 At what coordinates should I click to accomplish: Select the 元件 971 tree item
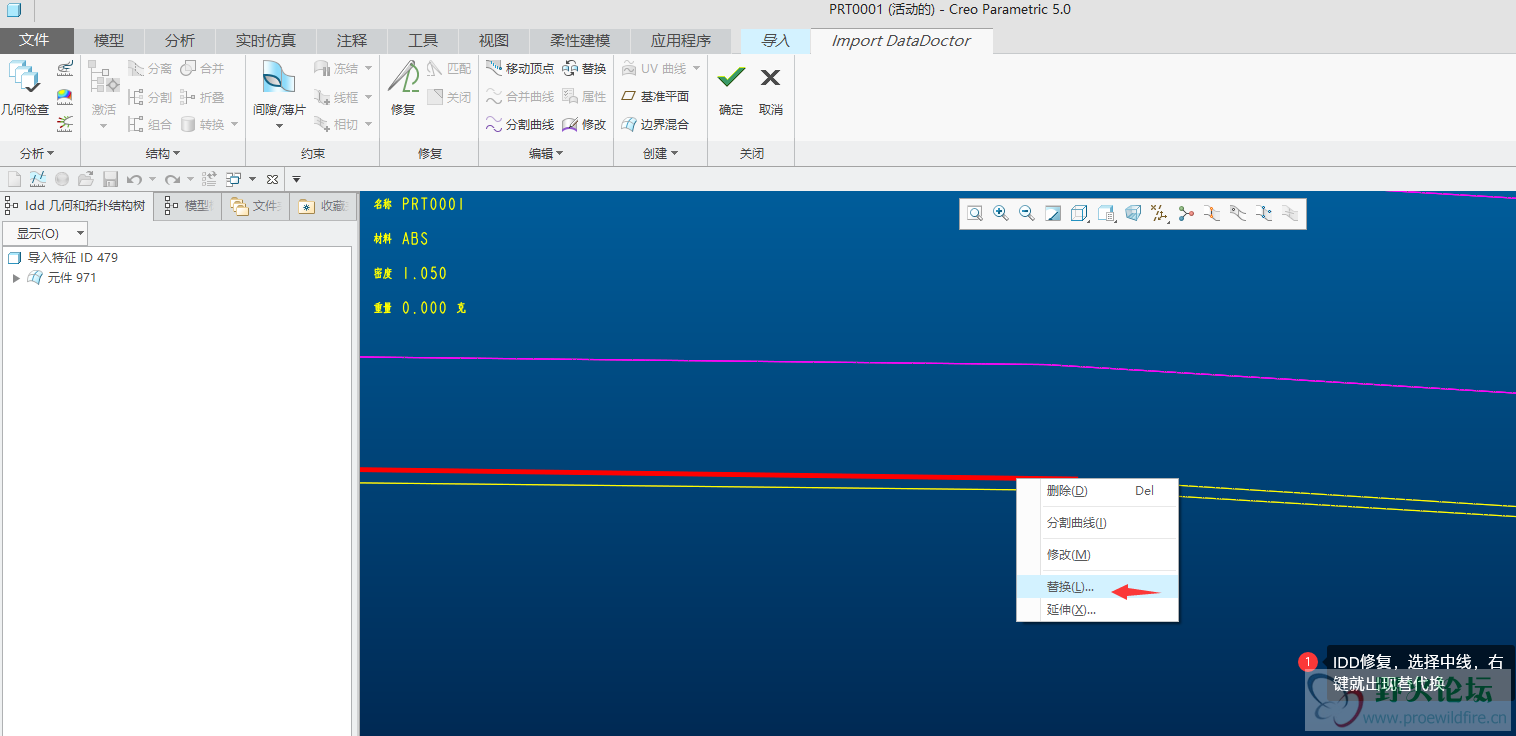62,278
